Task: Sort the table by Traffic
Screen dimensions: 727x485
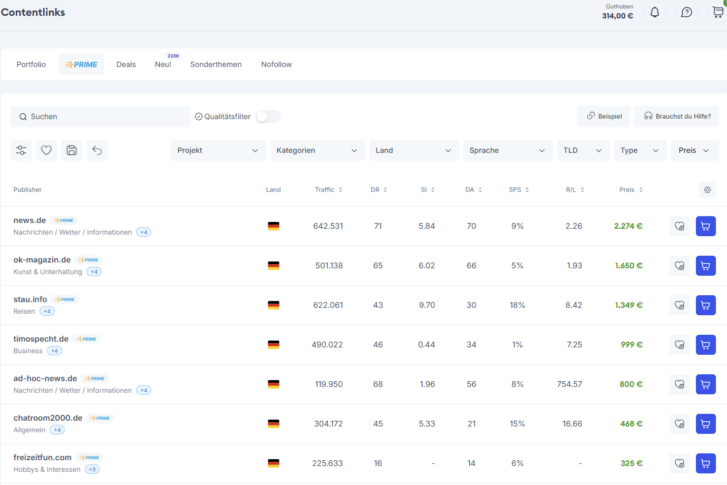Action: tap(328, 190)
